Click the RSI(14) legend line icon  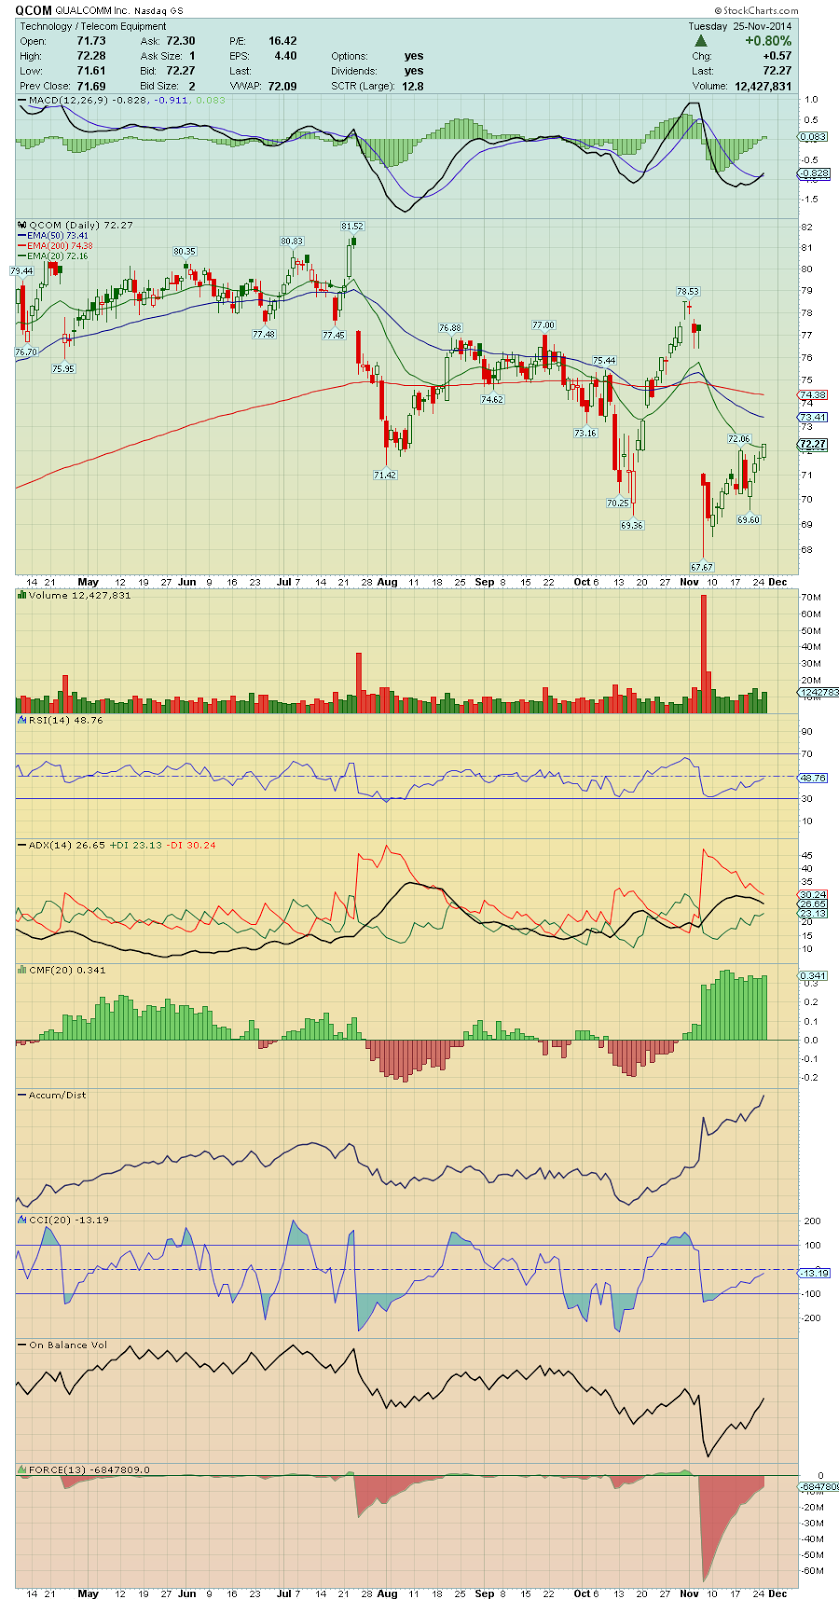click(22, 720)
